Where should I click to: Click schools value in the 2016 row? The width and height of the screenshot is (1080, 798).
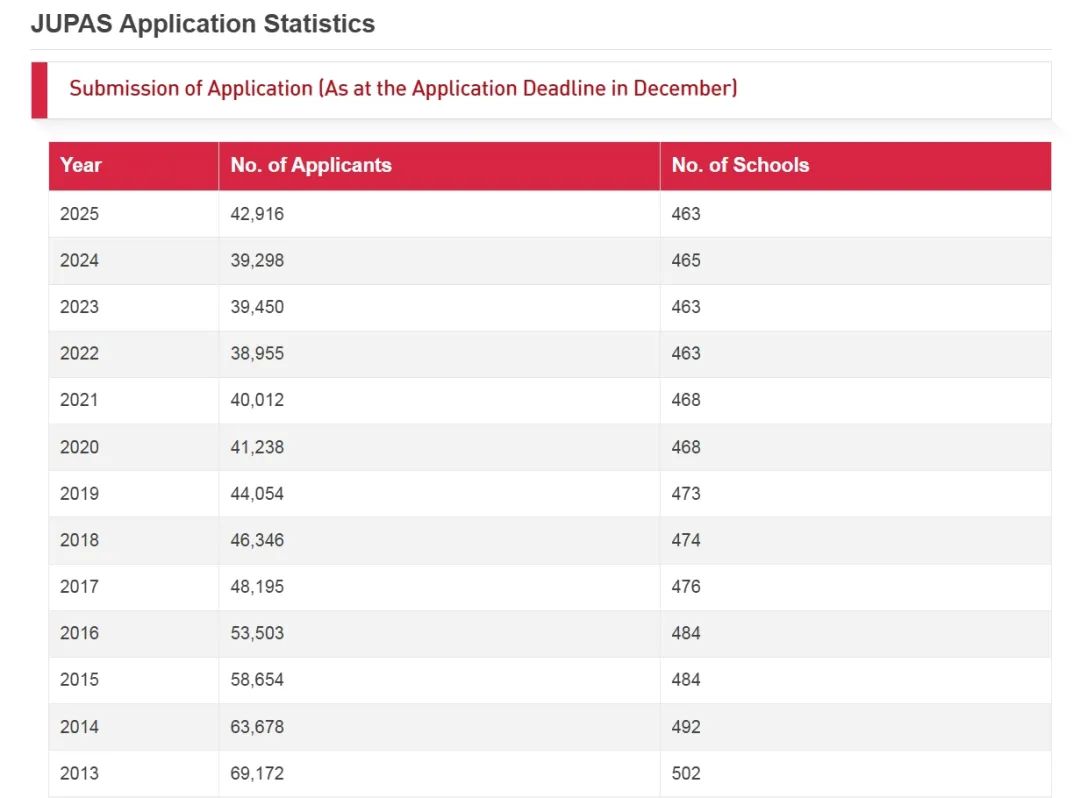tap(686, 633)
